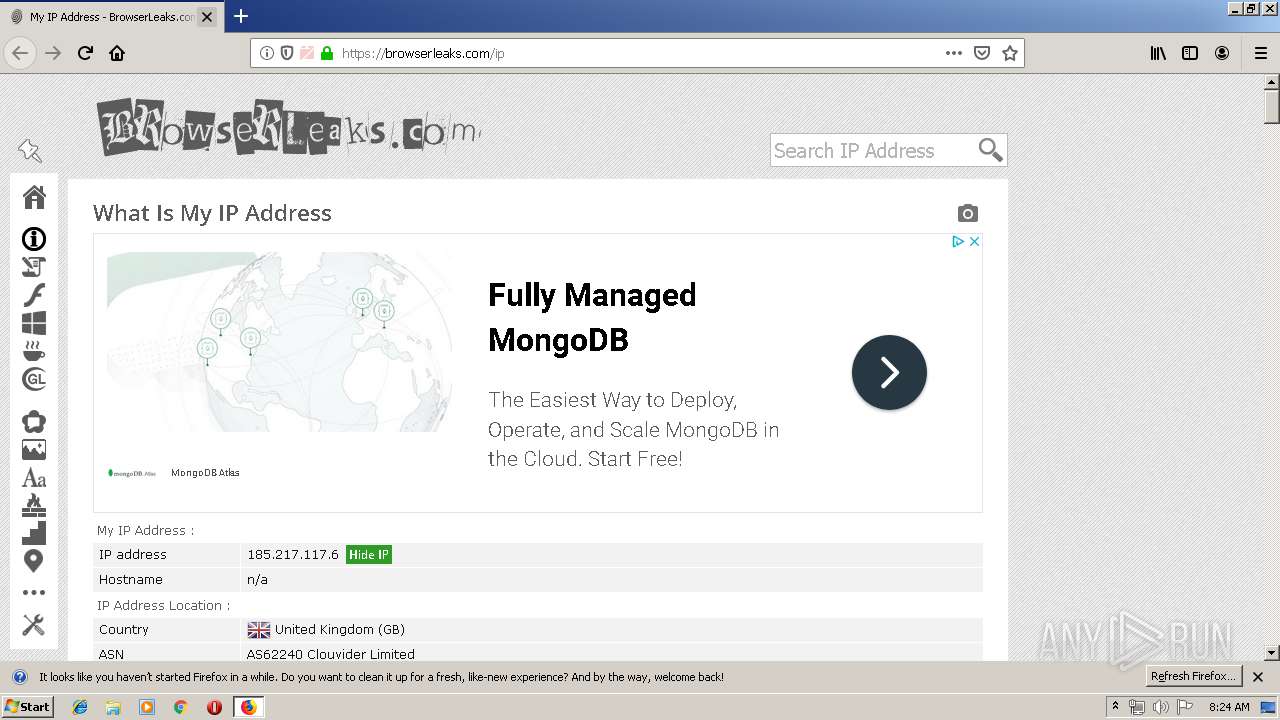Dismiss the Firefox notification bar
The image size is (1280, 720).
tap(1258, 677)
